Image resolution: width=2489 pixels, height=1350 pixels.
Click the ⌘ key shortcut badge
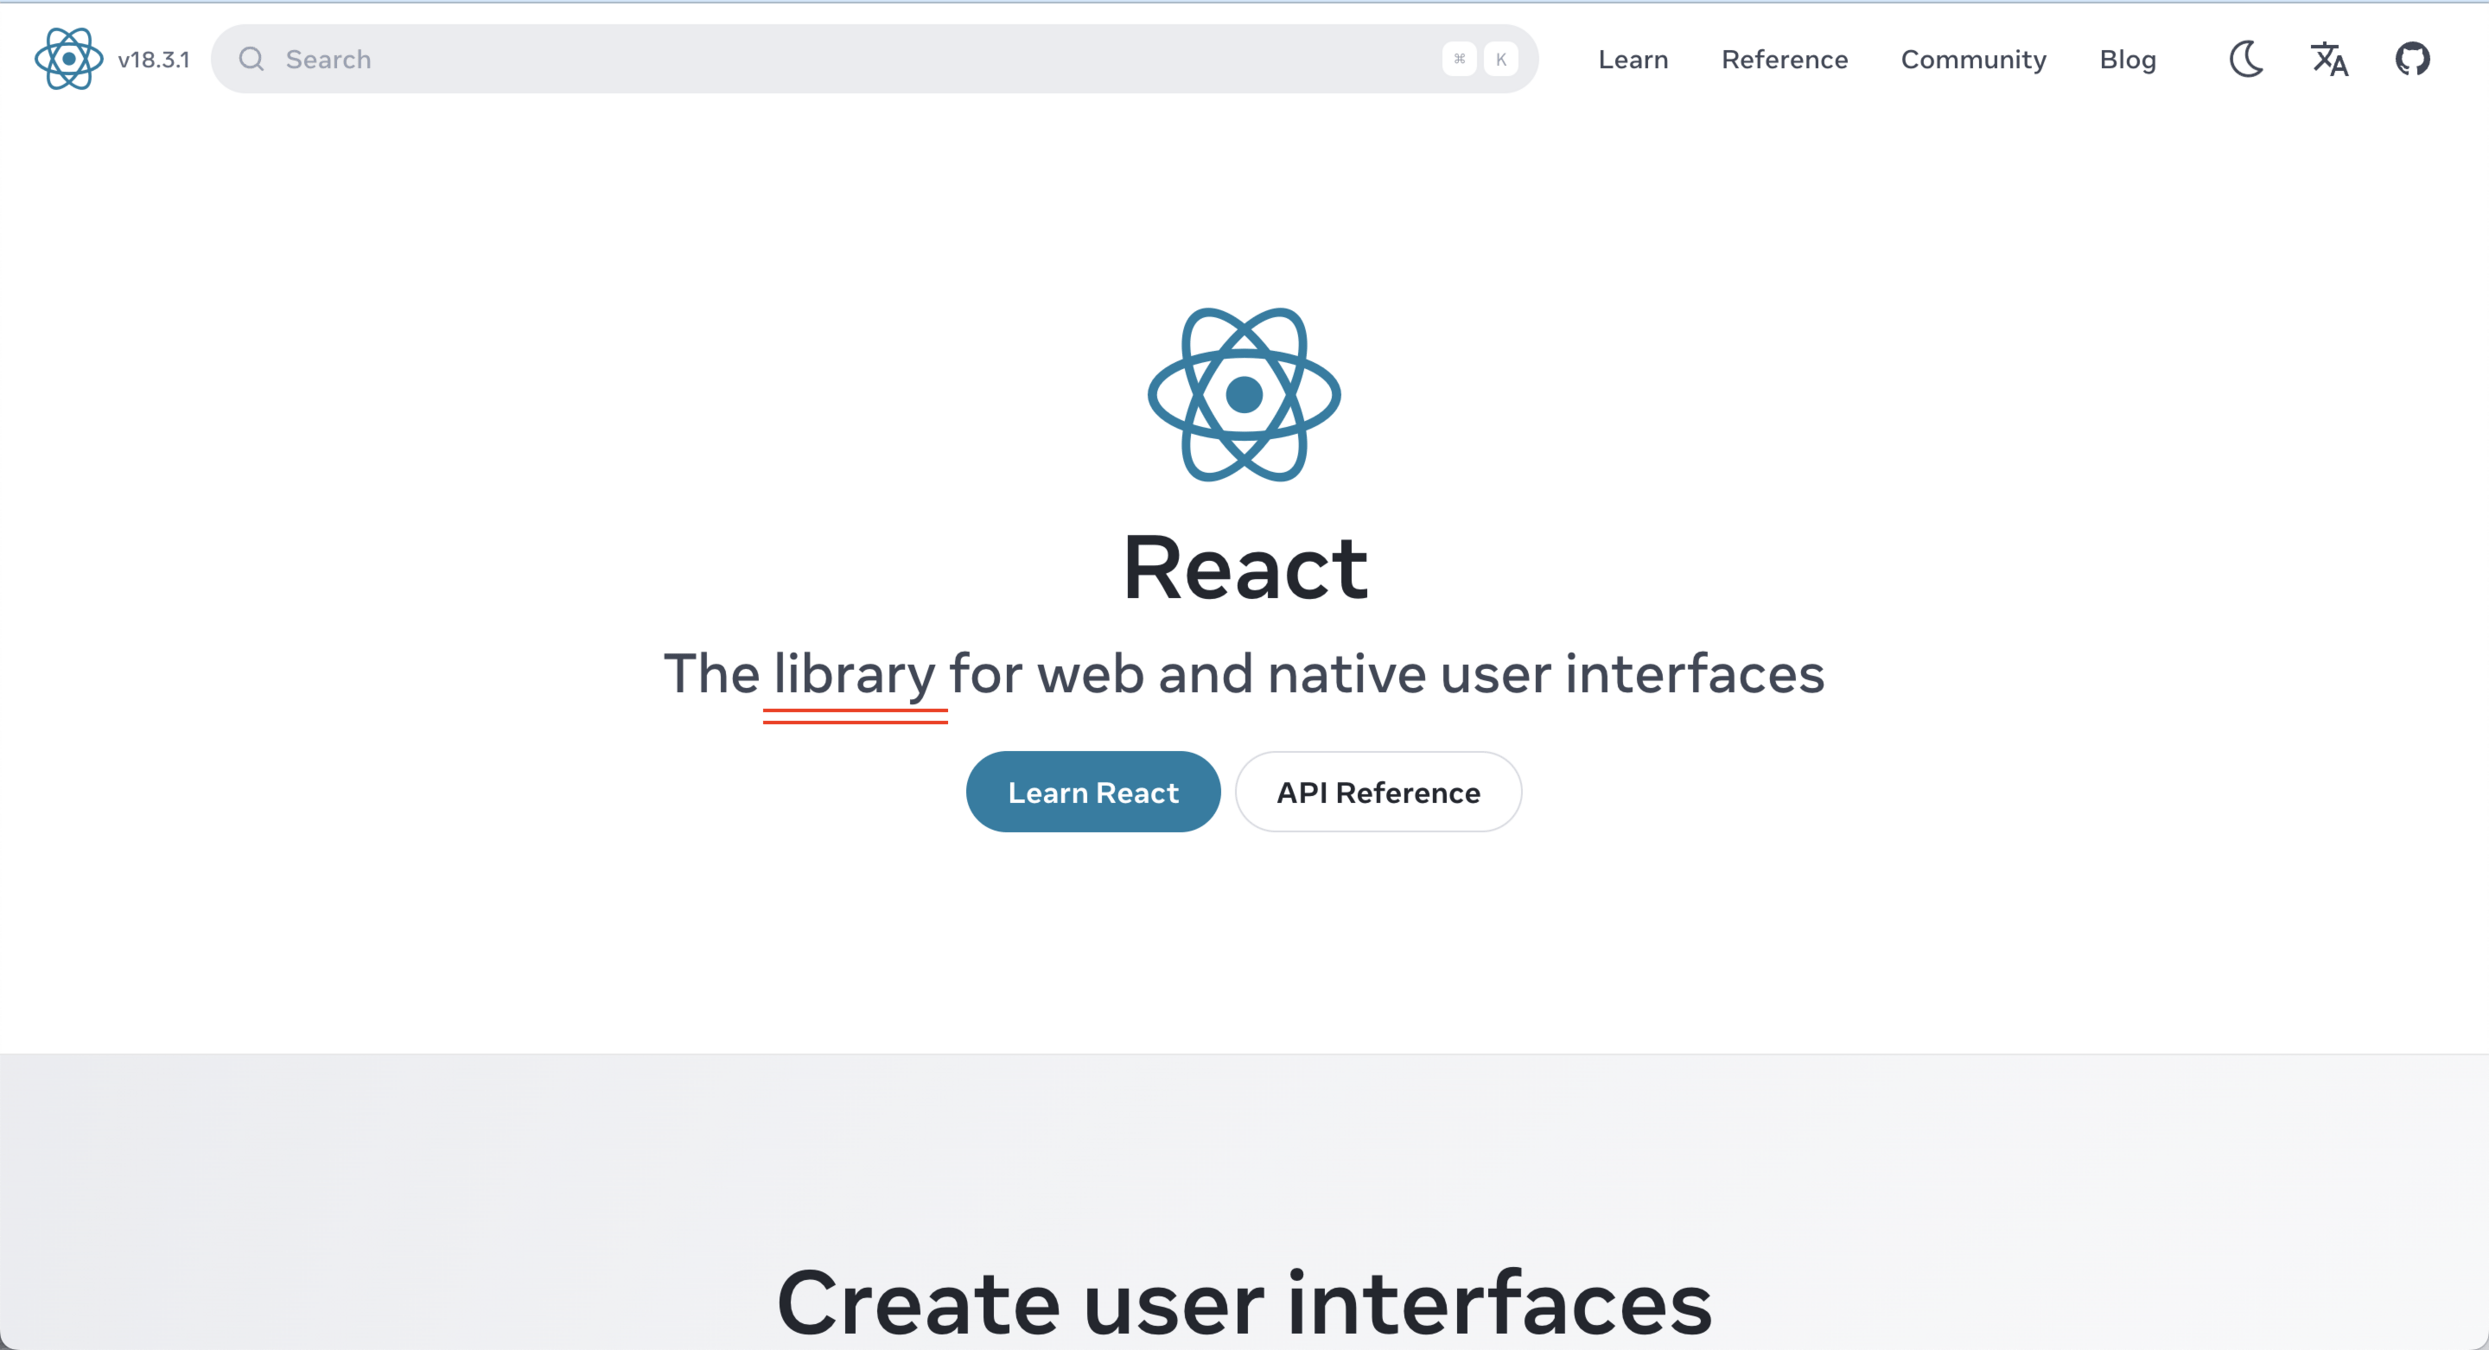coord(1459,59)
